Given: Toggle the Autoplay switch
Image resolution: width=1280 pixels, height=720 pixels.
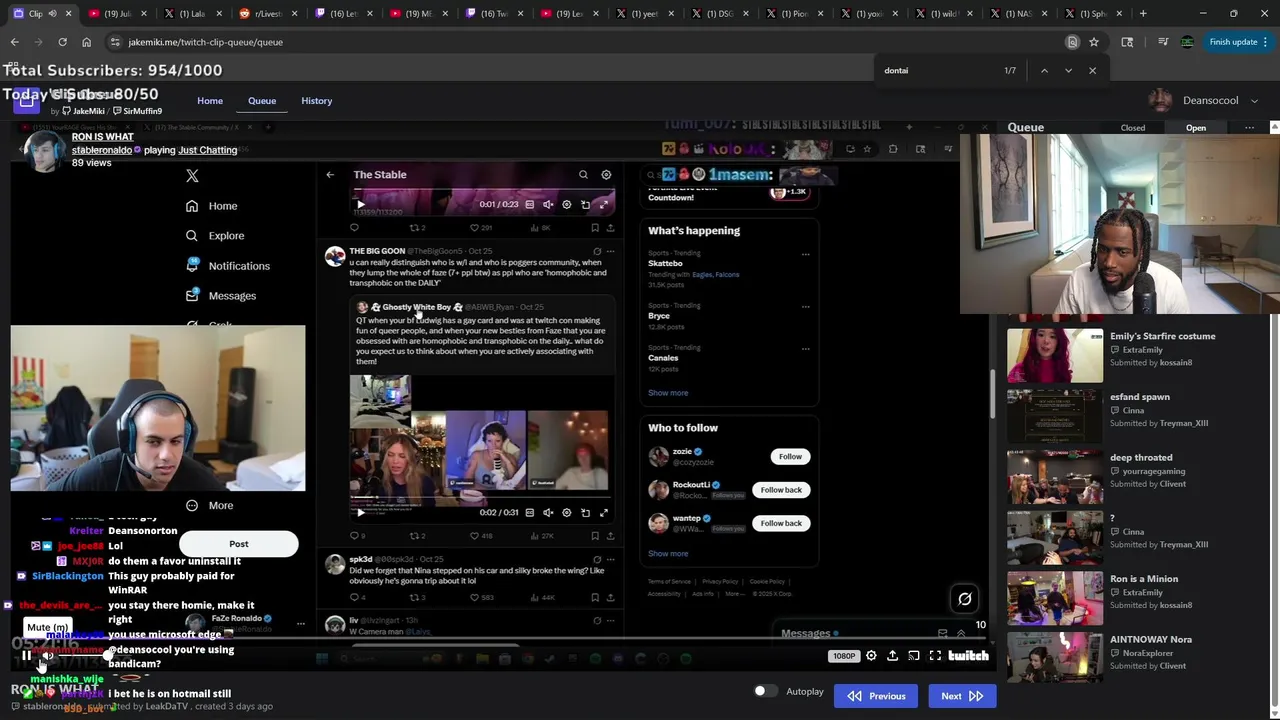Looking at the screenshot, I should 765,691.
